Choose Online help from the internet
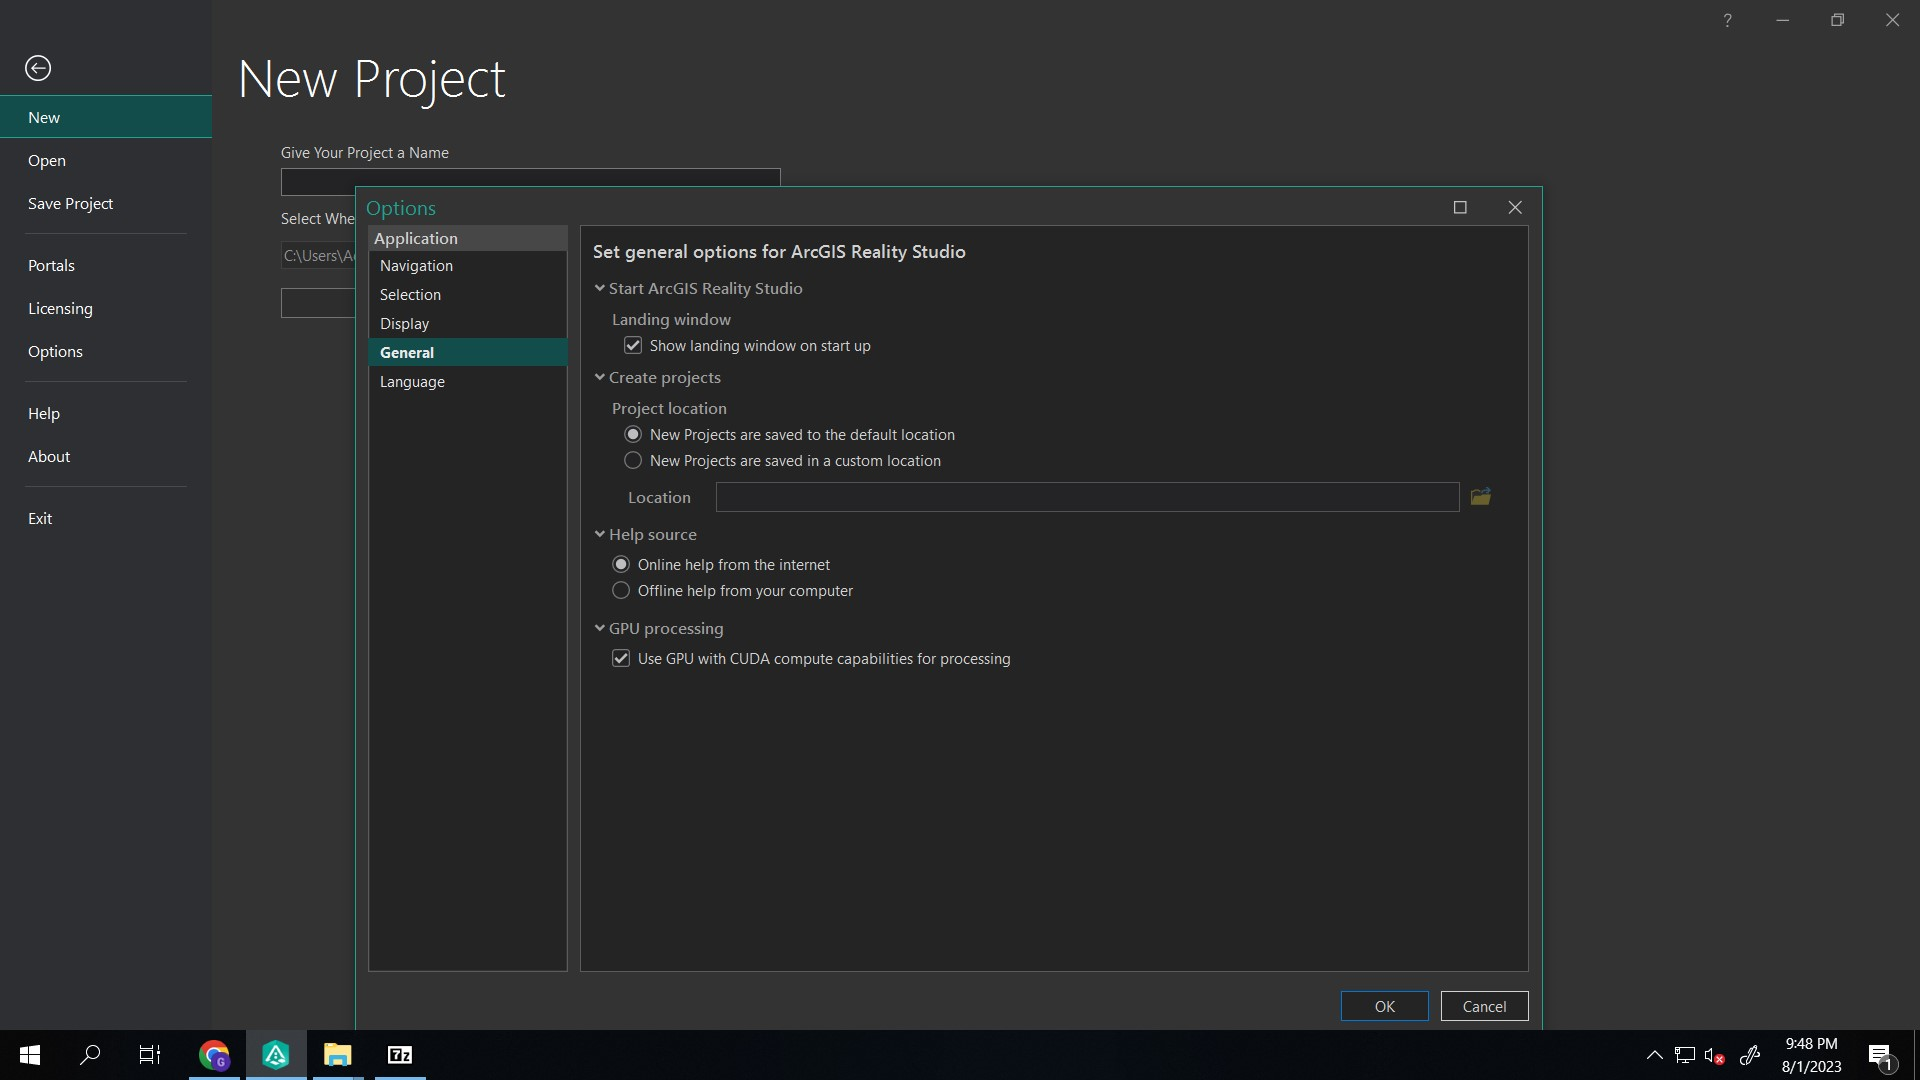The height and width of the screenshot is (1080, 1920). click(621, 565)
